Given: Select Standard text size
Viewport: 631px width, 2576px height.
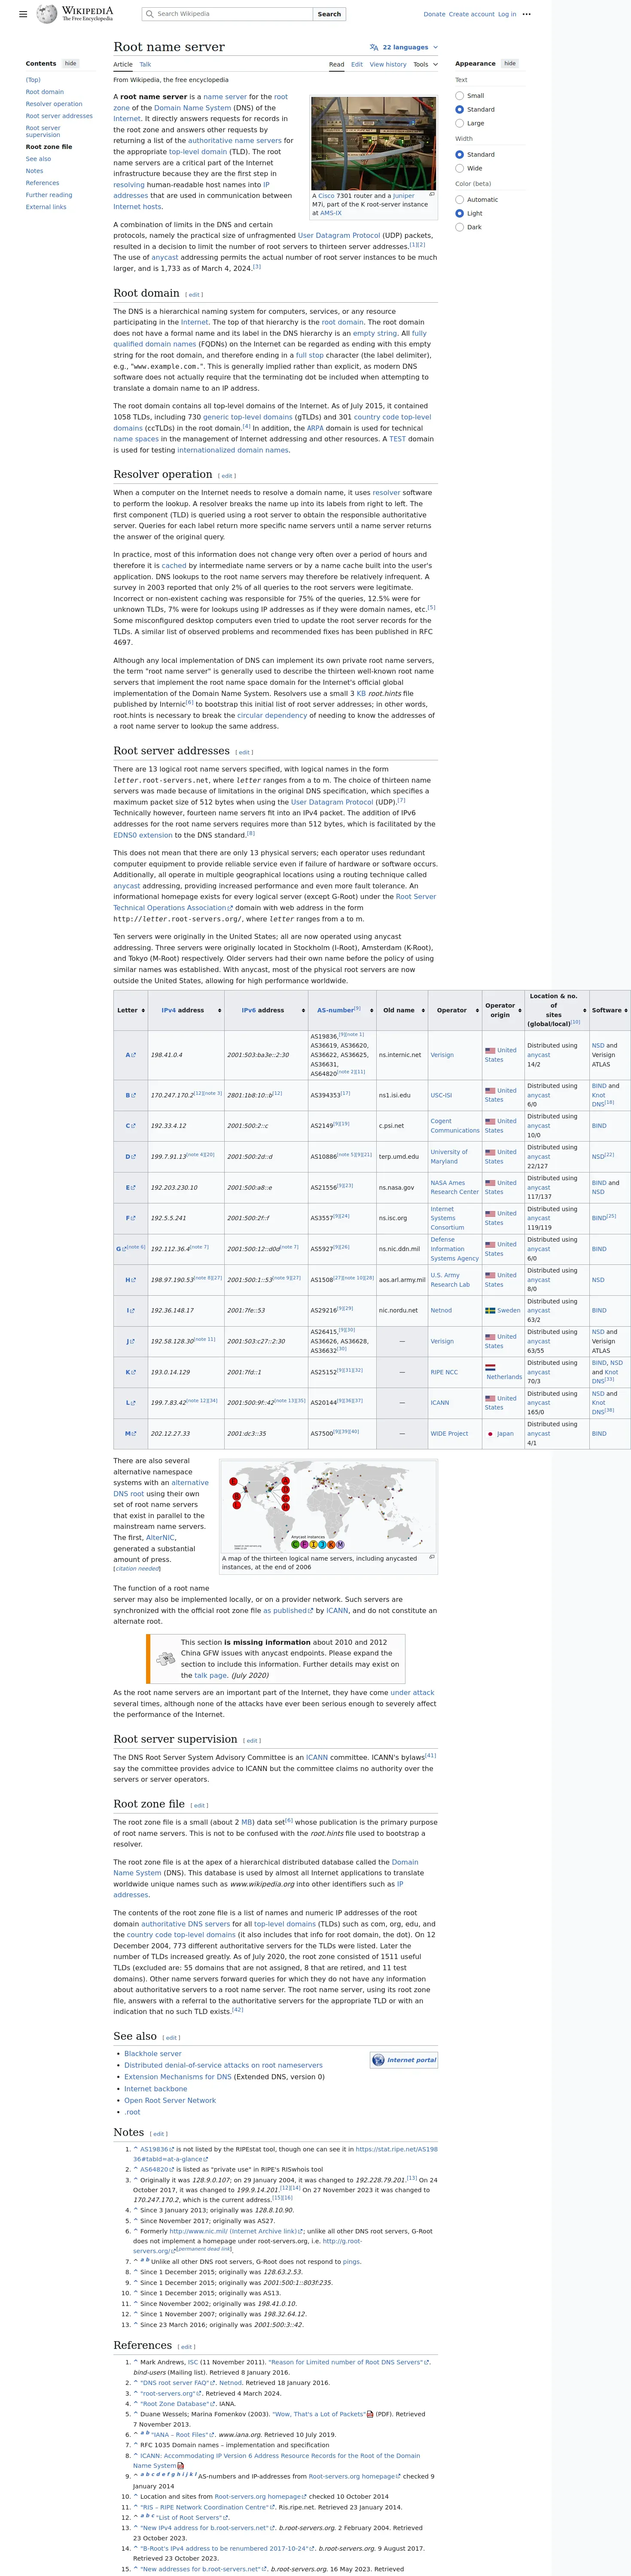Looking at the screenshot, I should 459,109.
